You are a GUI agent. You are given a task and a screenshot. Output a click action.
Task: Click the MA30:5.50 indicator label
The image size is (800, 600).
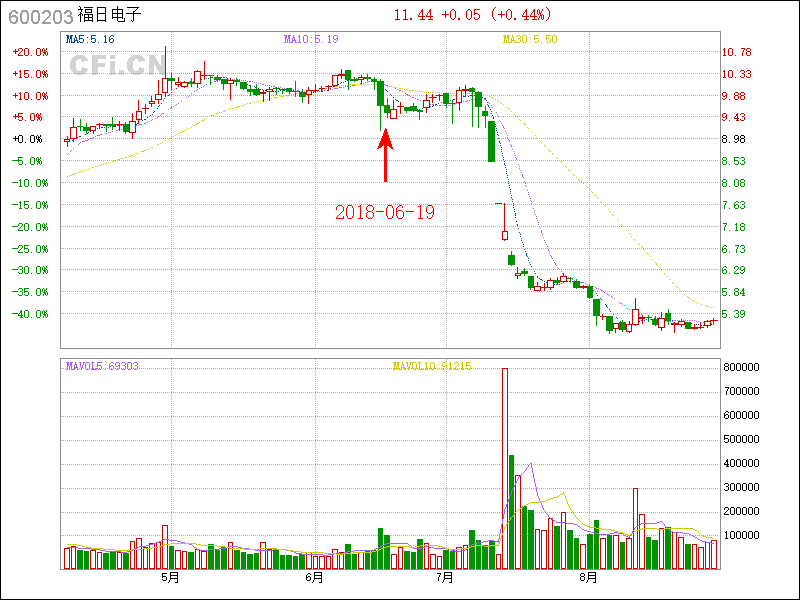click(530, 39)
